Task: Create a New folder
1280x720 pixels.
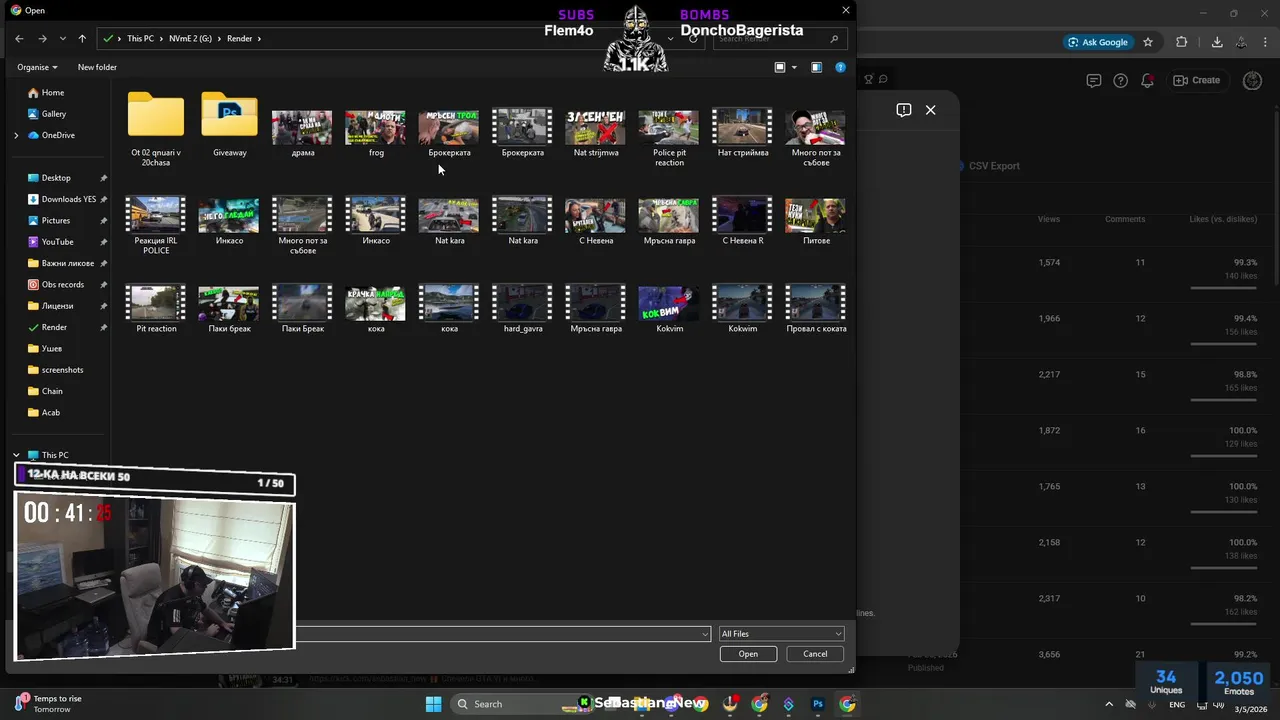Action: (x=97, y=67)
